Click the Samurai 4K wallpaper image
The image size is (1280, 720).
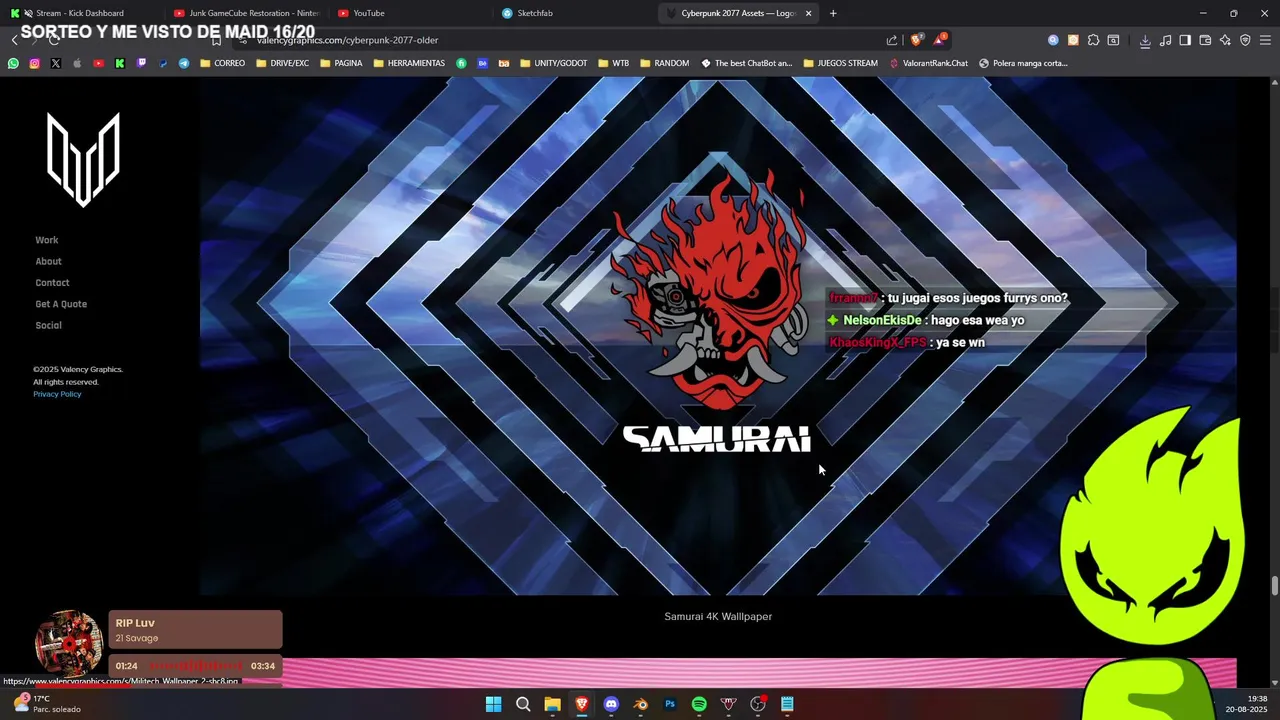click(718, 336)
